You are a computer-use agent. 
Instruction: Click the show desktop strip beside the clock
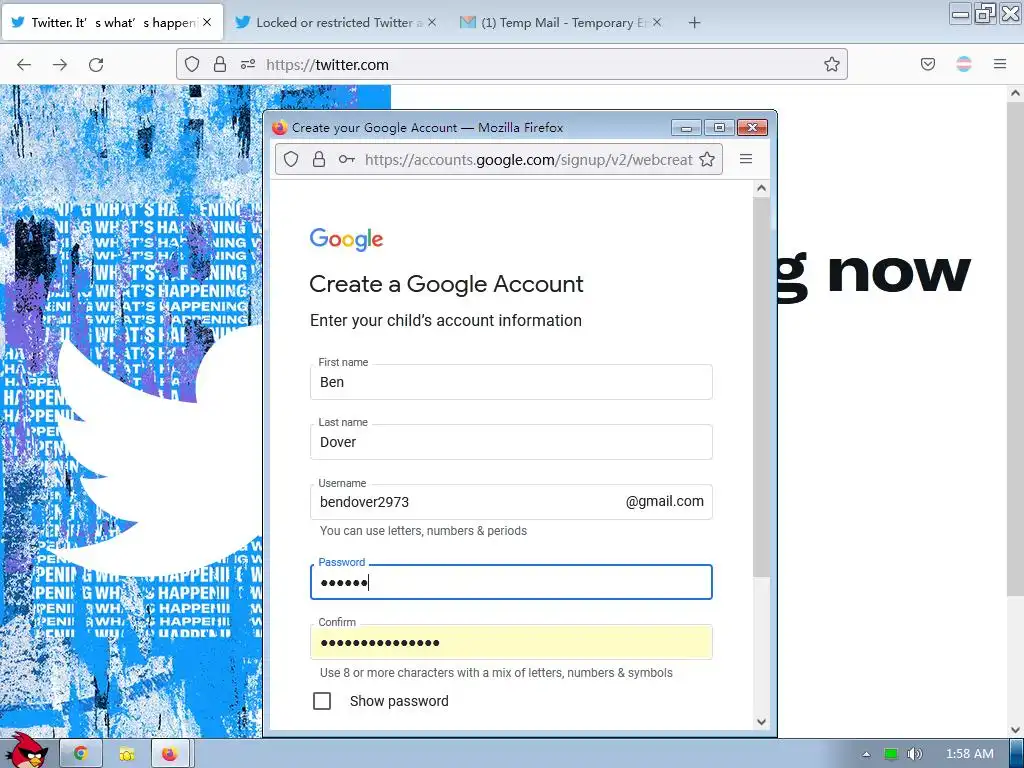coord(1016,754)
